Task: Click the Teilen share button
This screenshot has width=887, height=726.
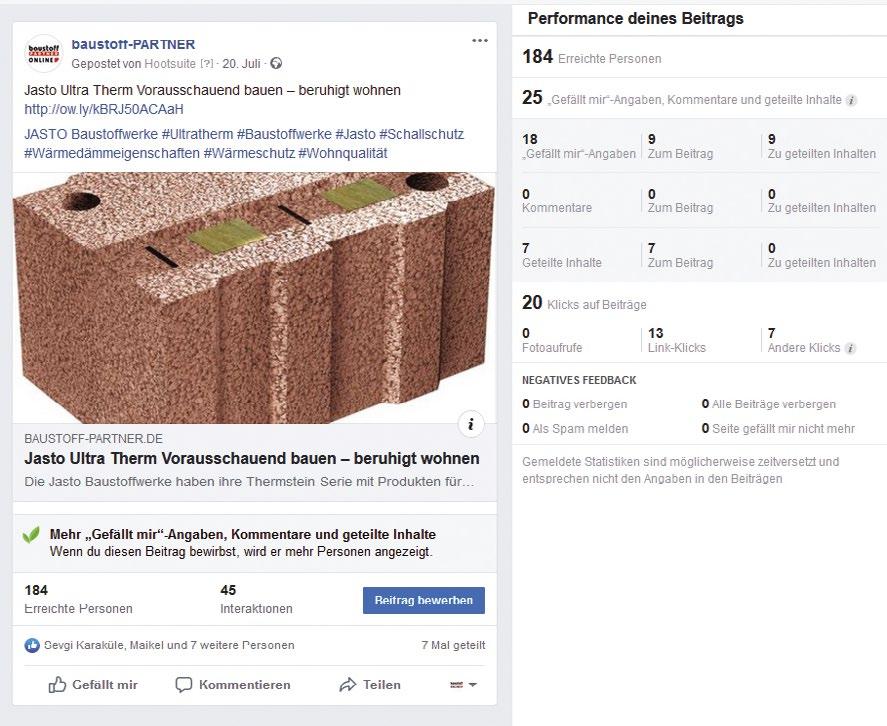Action: tap(369, 685)
